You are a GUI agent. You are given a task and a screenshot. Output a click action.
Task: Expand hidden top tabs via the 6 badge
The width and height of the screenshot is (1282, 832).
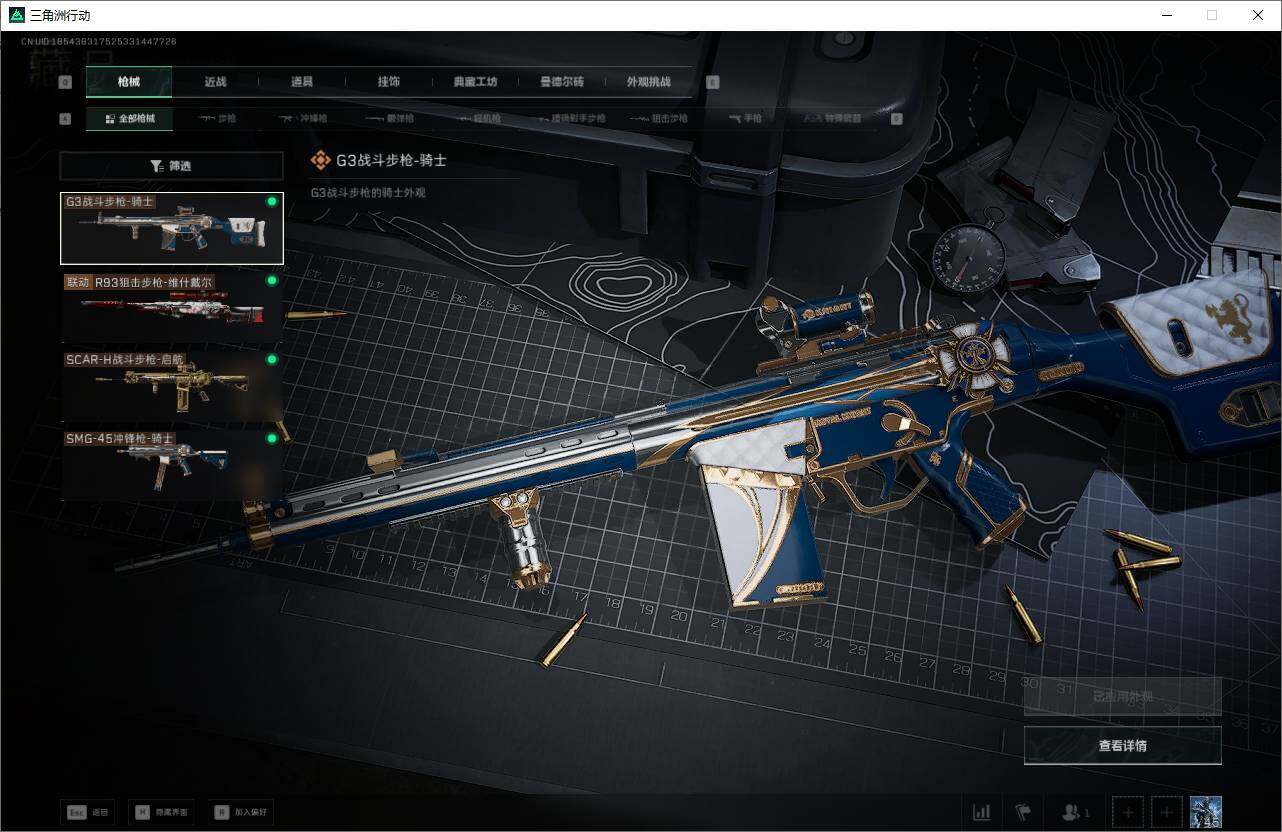pyautogui.click(x=712, y=82)
